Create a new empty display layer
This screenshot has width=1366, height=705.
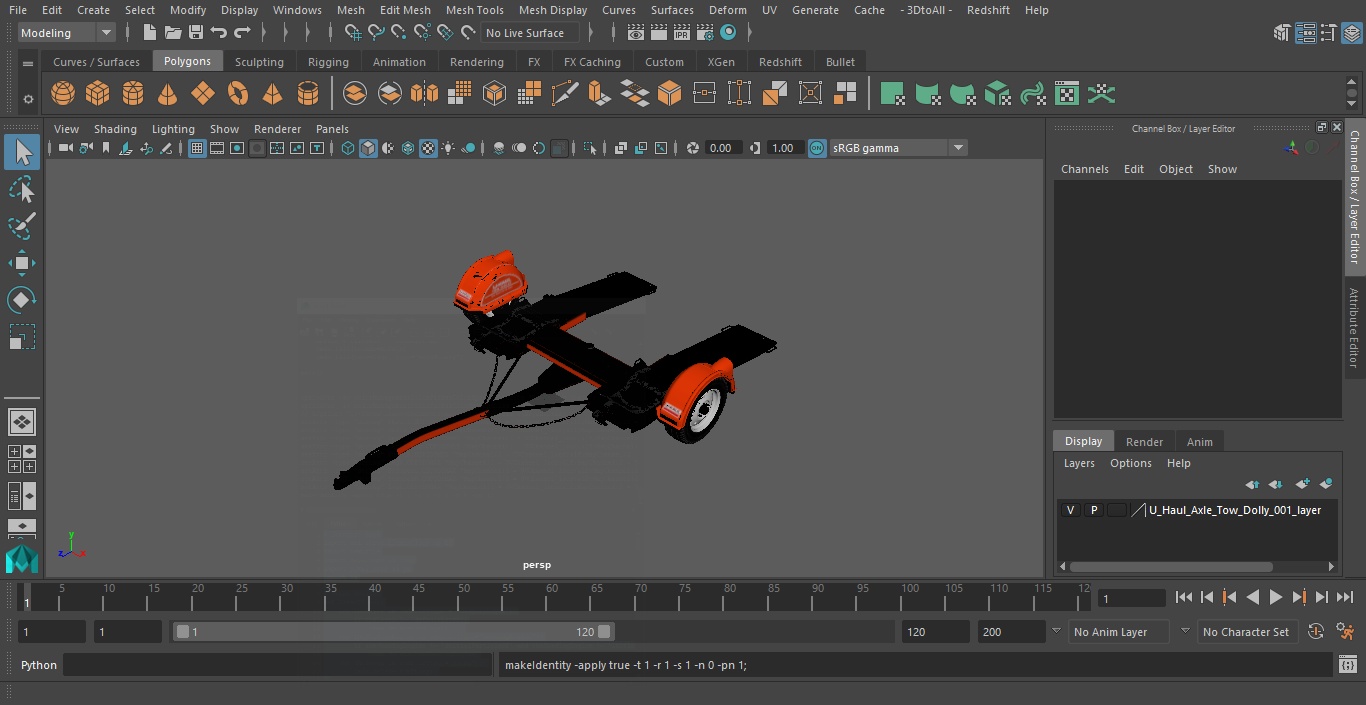pyautogui.click(x=1302, y=484)
